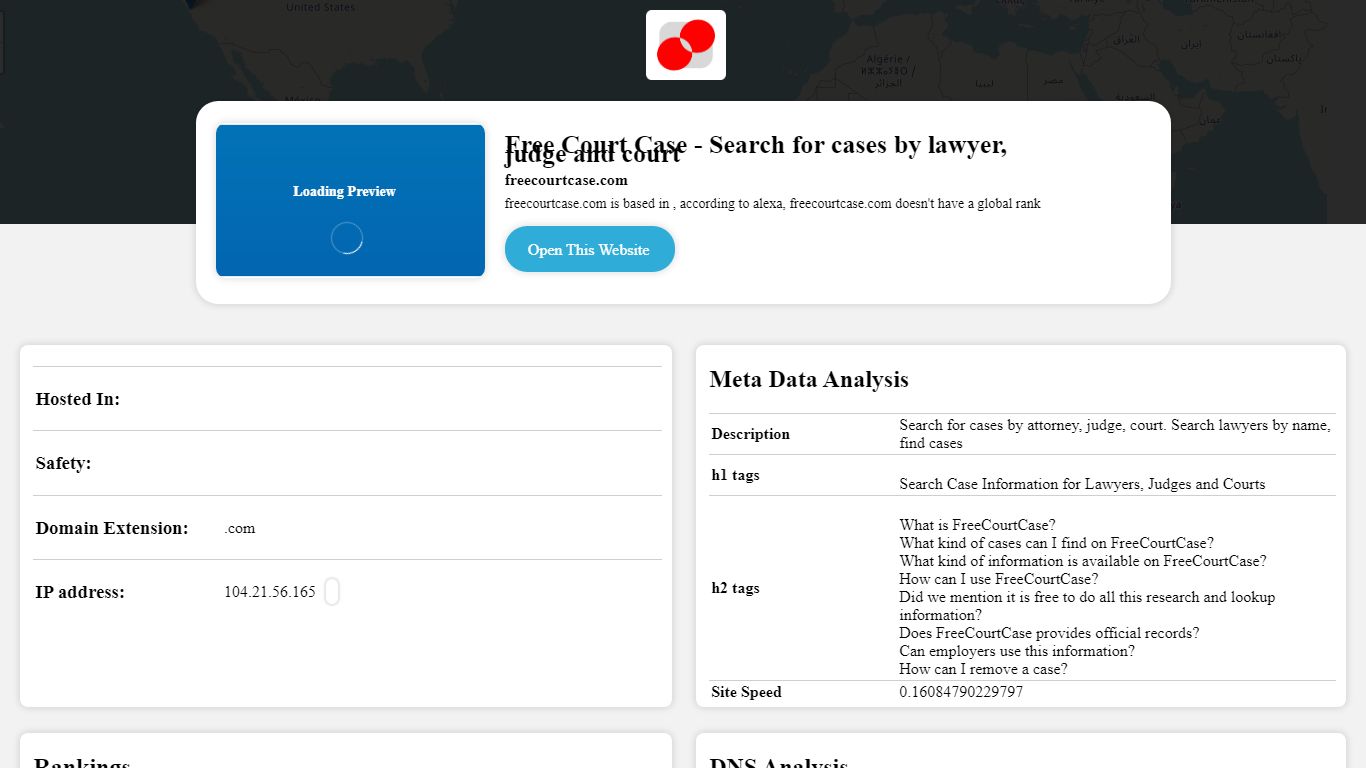
Task: Click the red circles site logo
Action: (686, 45)
